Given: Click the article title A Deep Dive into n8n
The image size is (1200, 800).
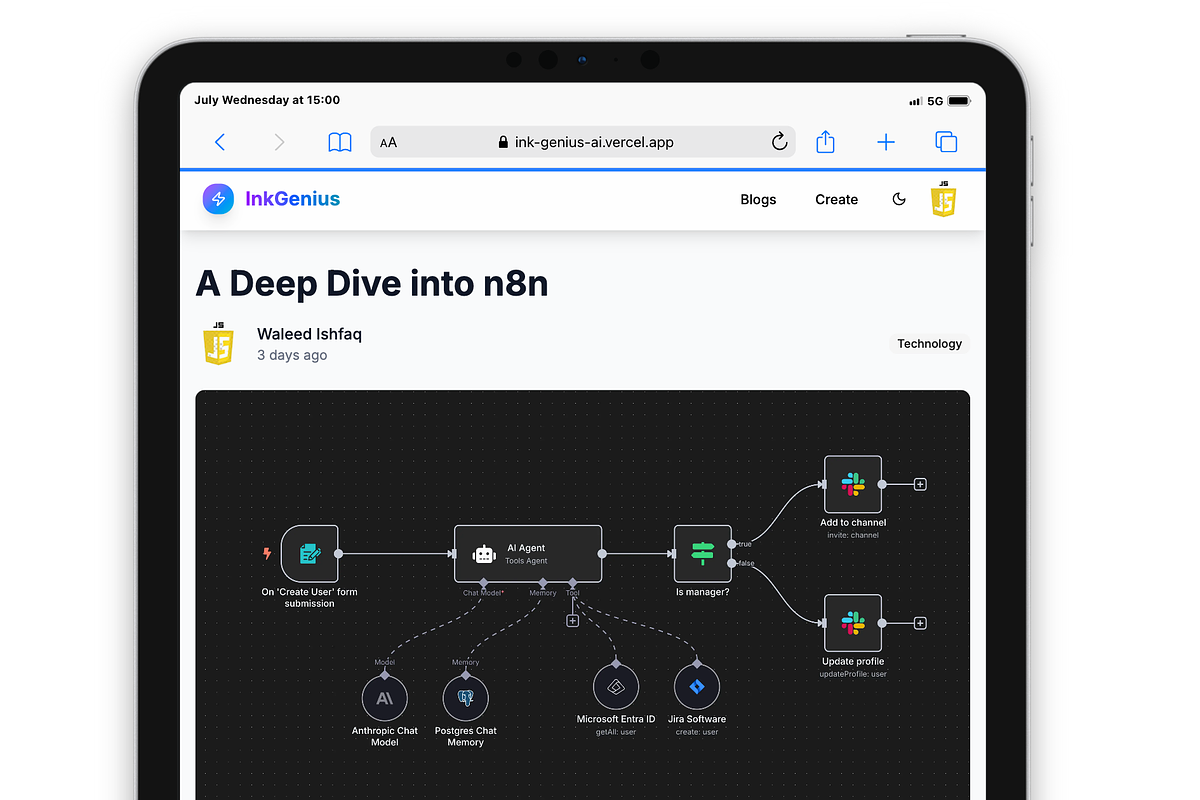Looking at the screenshot, I should point(372,283).
